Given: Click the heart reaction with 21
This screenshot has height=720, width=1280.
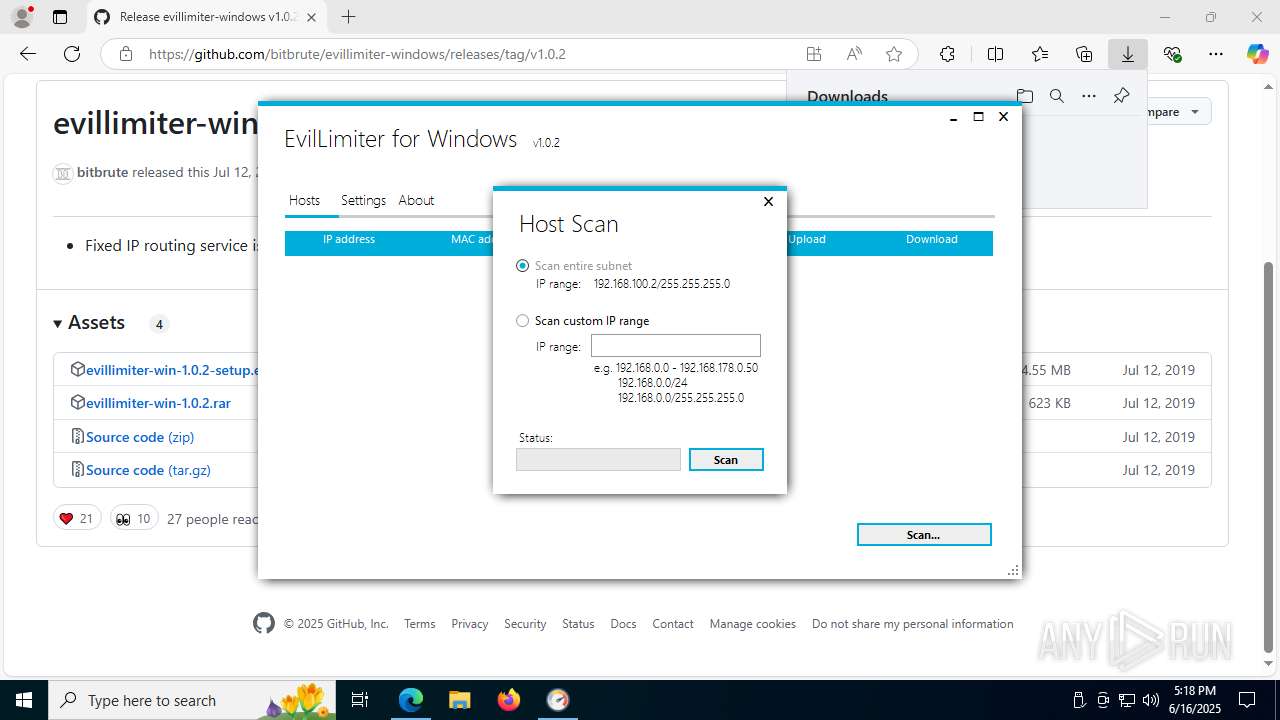Looking at the screenshot, I should [x=77, y=518].
